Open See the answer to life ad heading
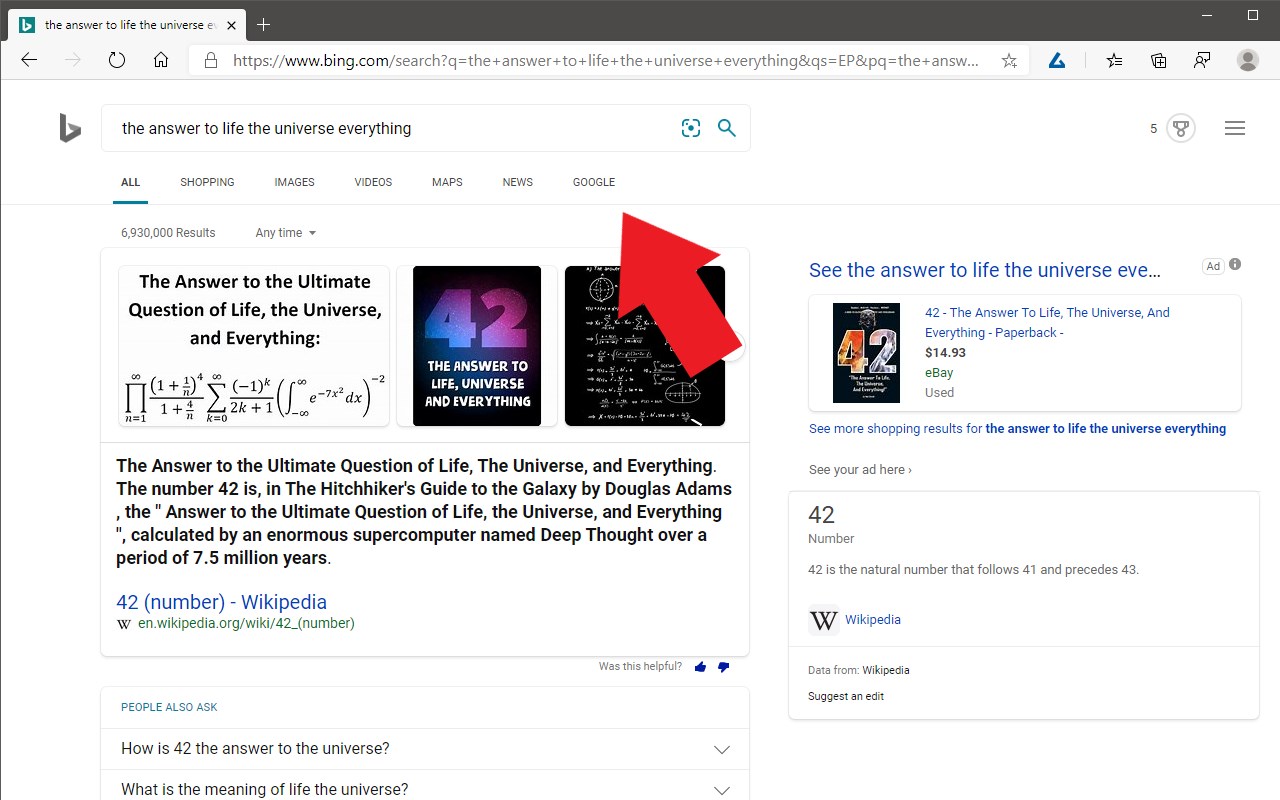1280x800 pixels. tap(985, 270)
